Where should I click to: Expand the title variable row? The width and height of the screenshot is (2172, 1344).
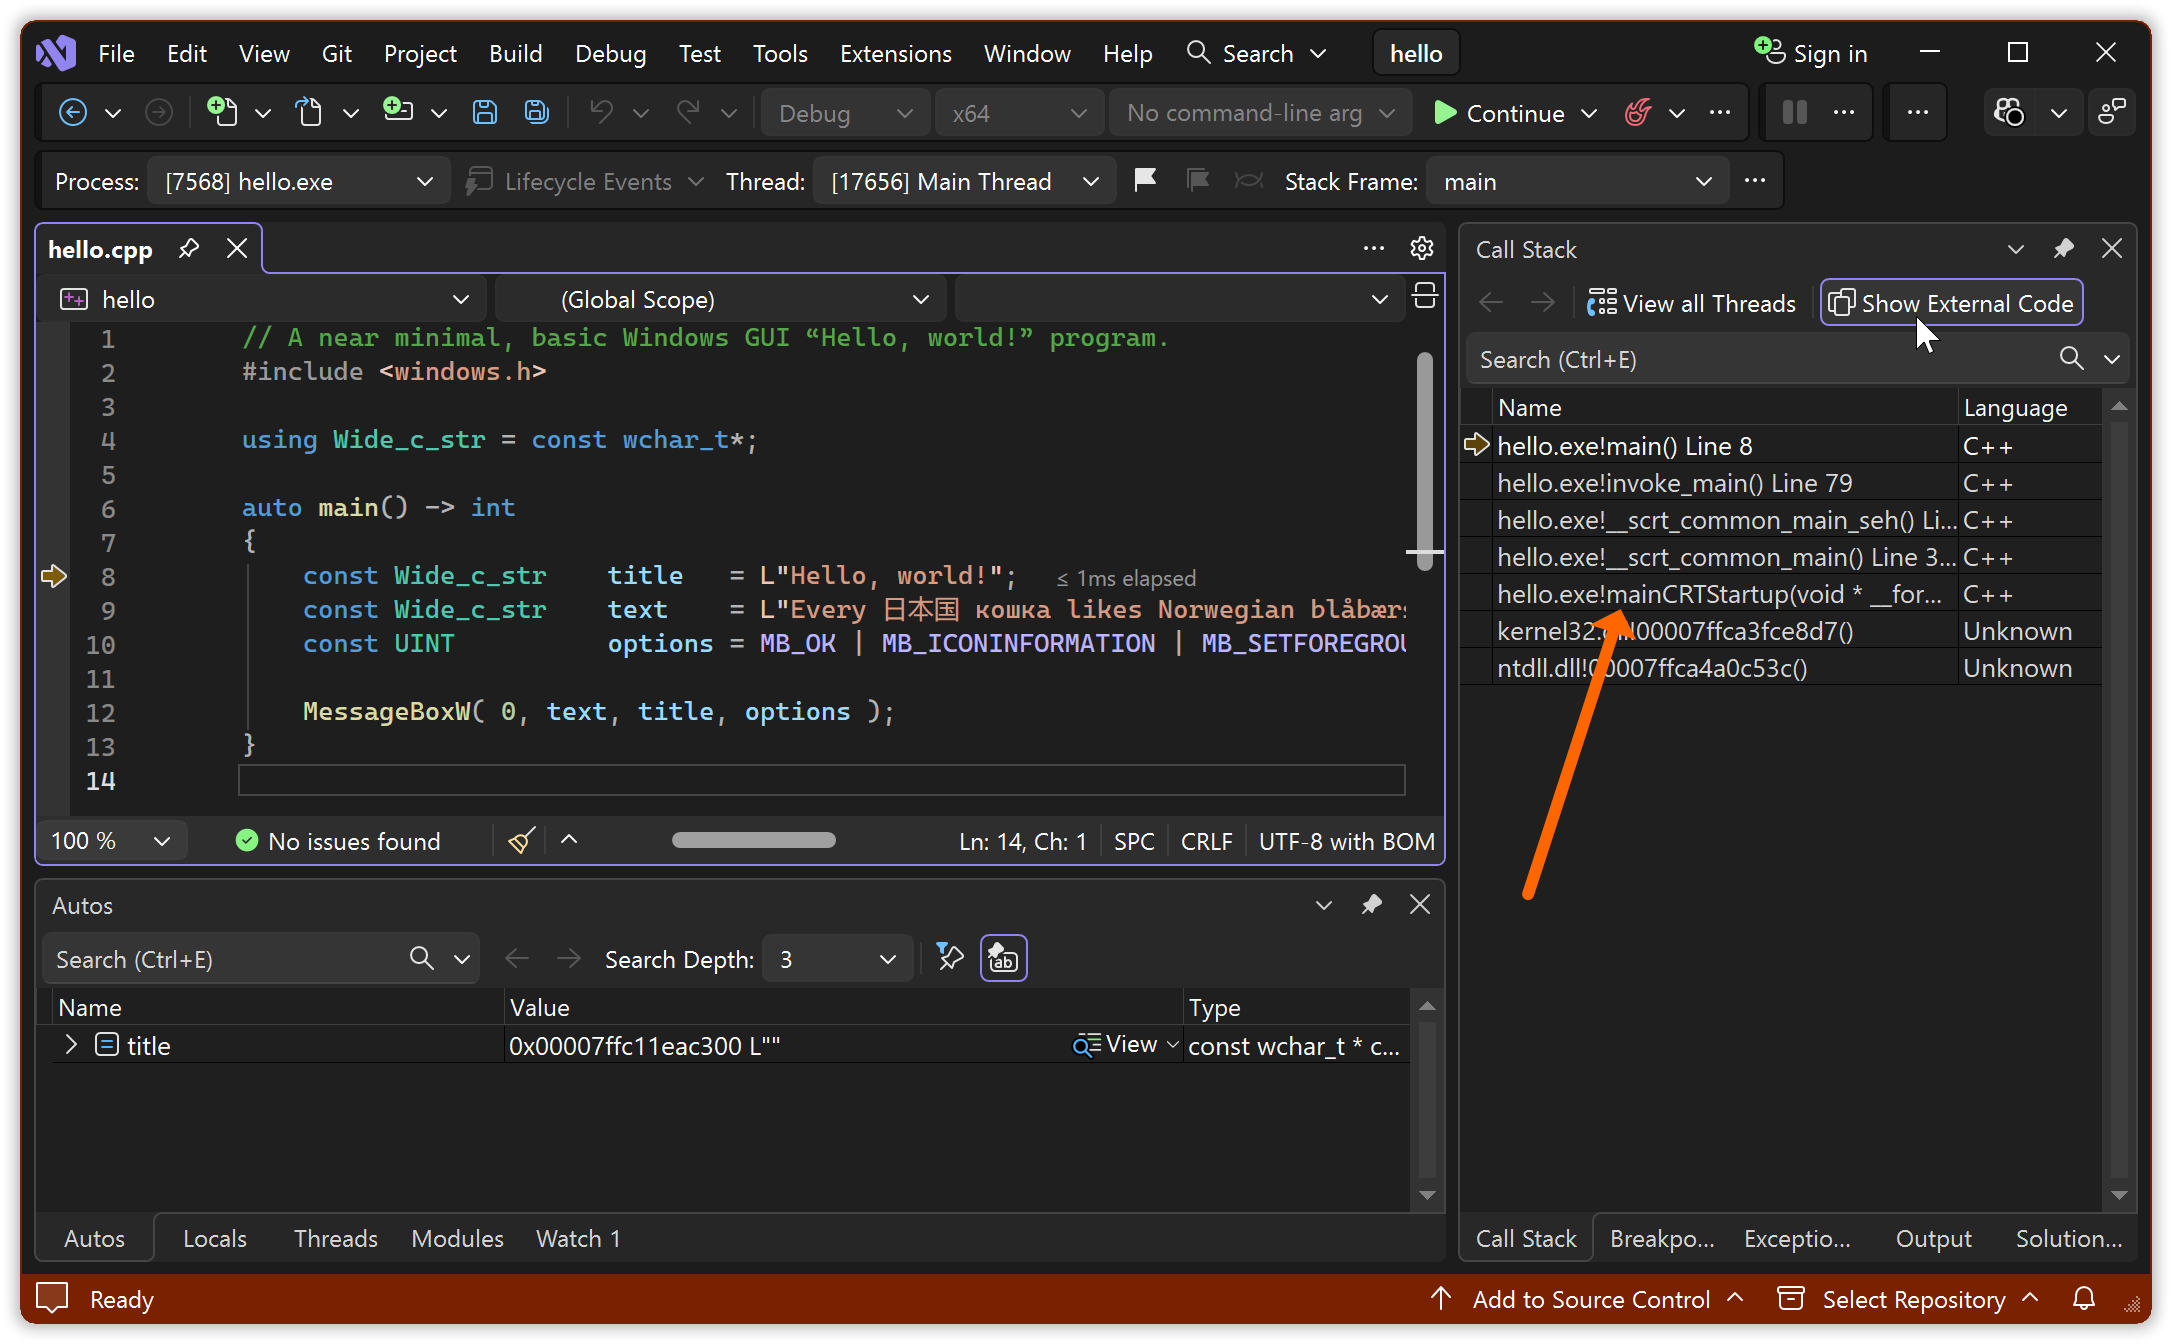tap(71, 1045)
